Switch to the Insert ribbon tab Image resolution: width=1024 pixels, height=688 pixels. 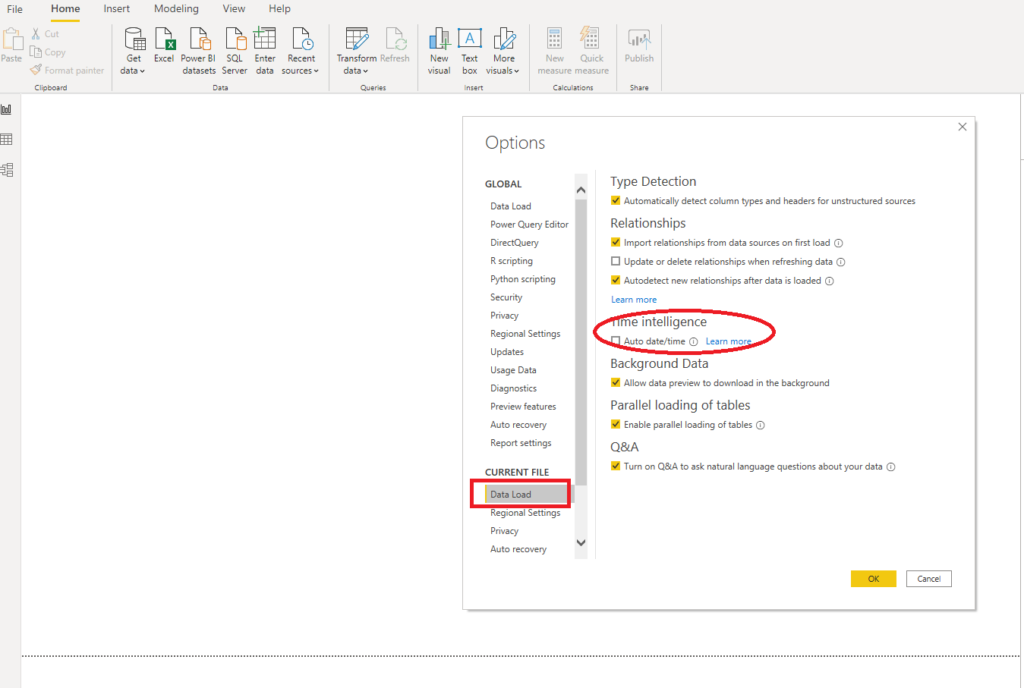coord(116,9)
